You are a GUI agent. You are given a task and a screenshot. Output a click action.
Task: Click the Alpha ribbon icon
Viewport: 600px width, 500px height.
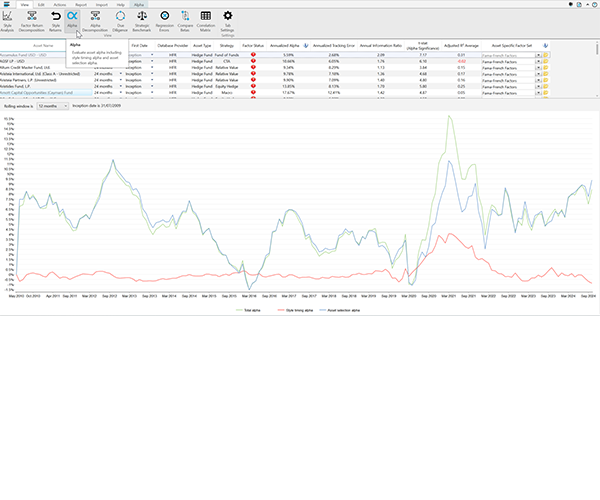click(72, 19)
